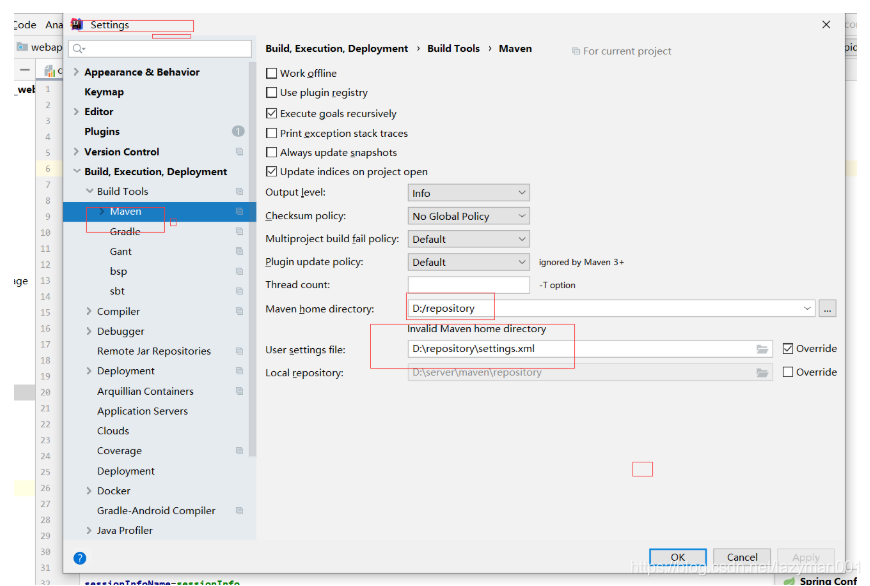Select Plugins in settings tree
The width and height of the screenshot is (870, 586).
click(x=102, y=132)
